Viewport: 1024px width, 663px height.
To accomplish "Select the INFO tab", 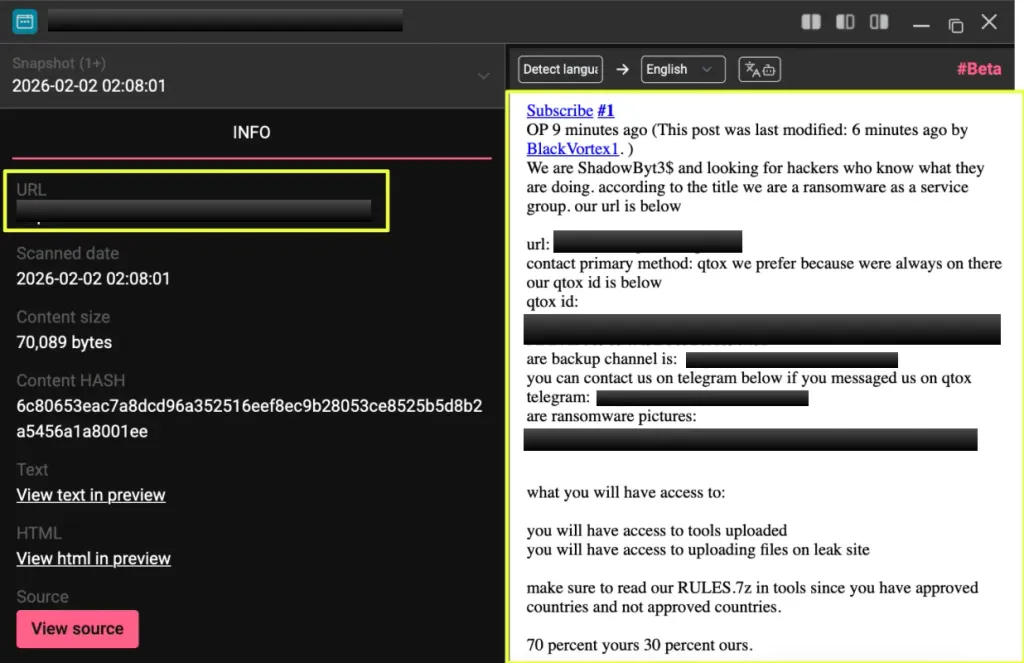I will tap(251, 132).
